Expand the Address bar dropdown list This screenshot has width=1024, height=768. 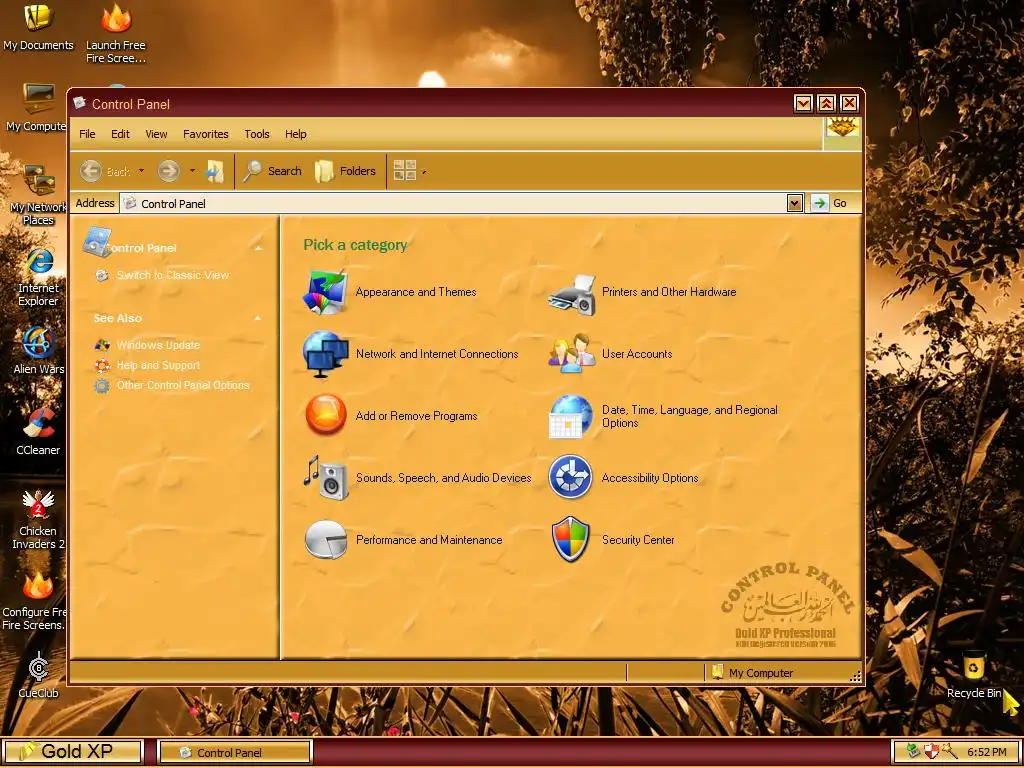click(794, 203)
